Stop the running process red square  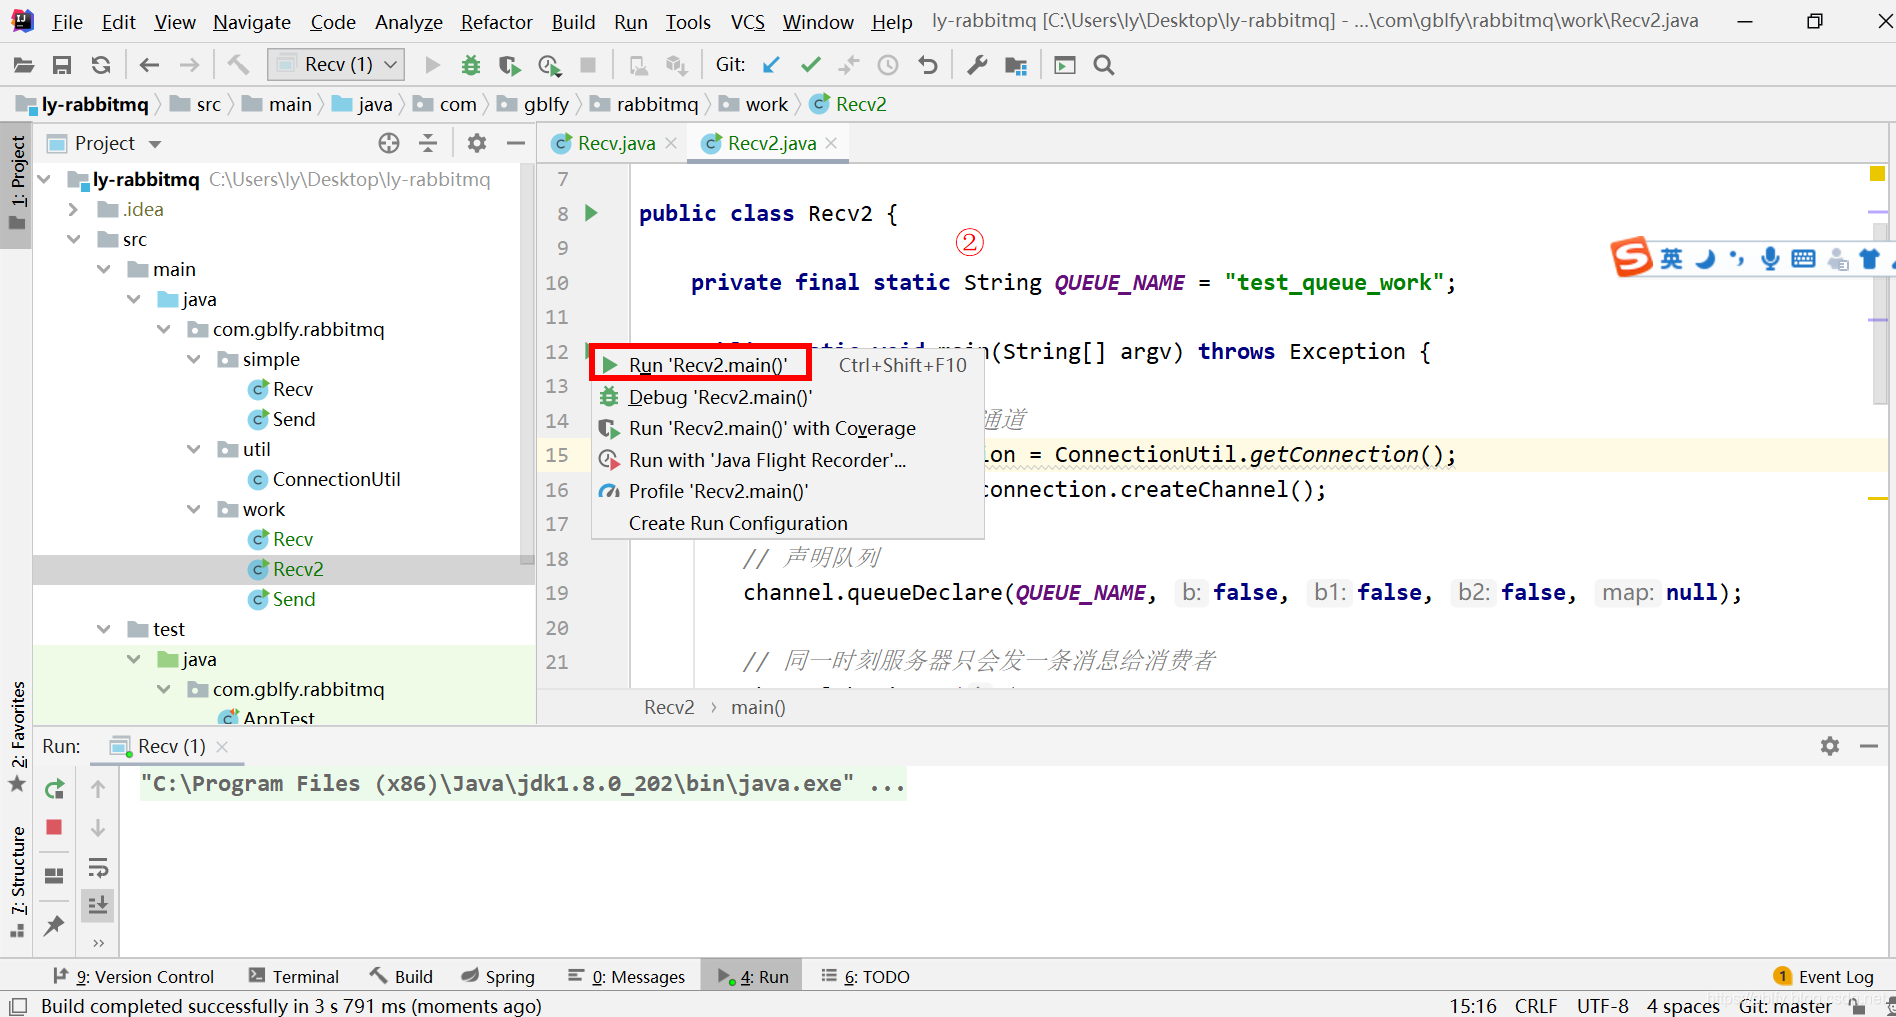tap(55, 827)
